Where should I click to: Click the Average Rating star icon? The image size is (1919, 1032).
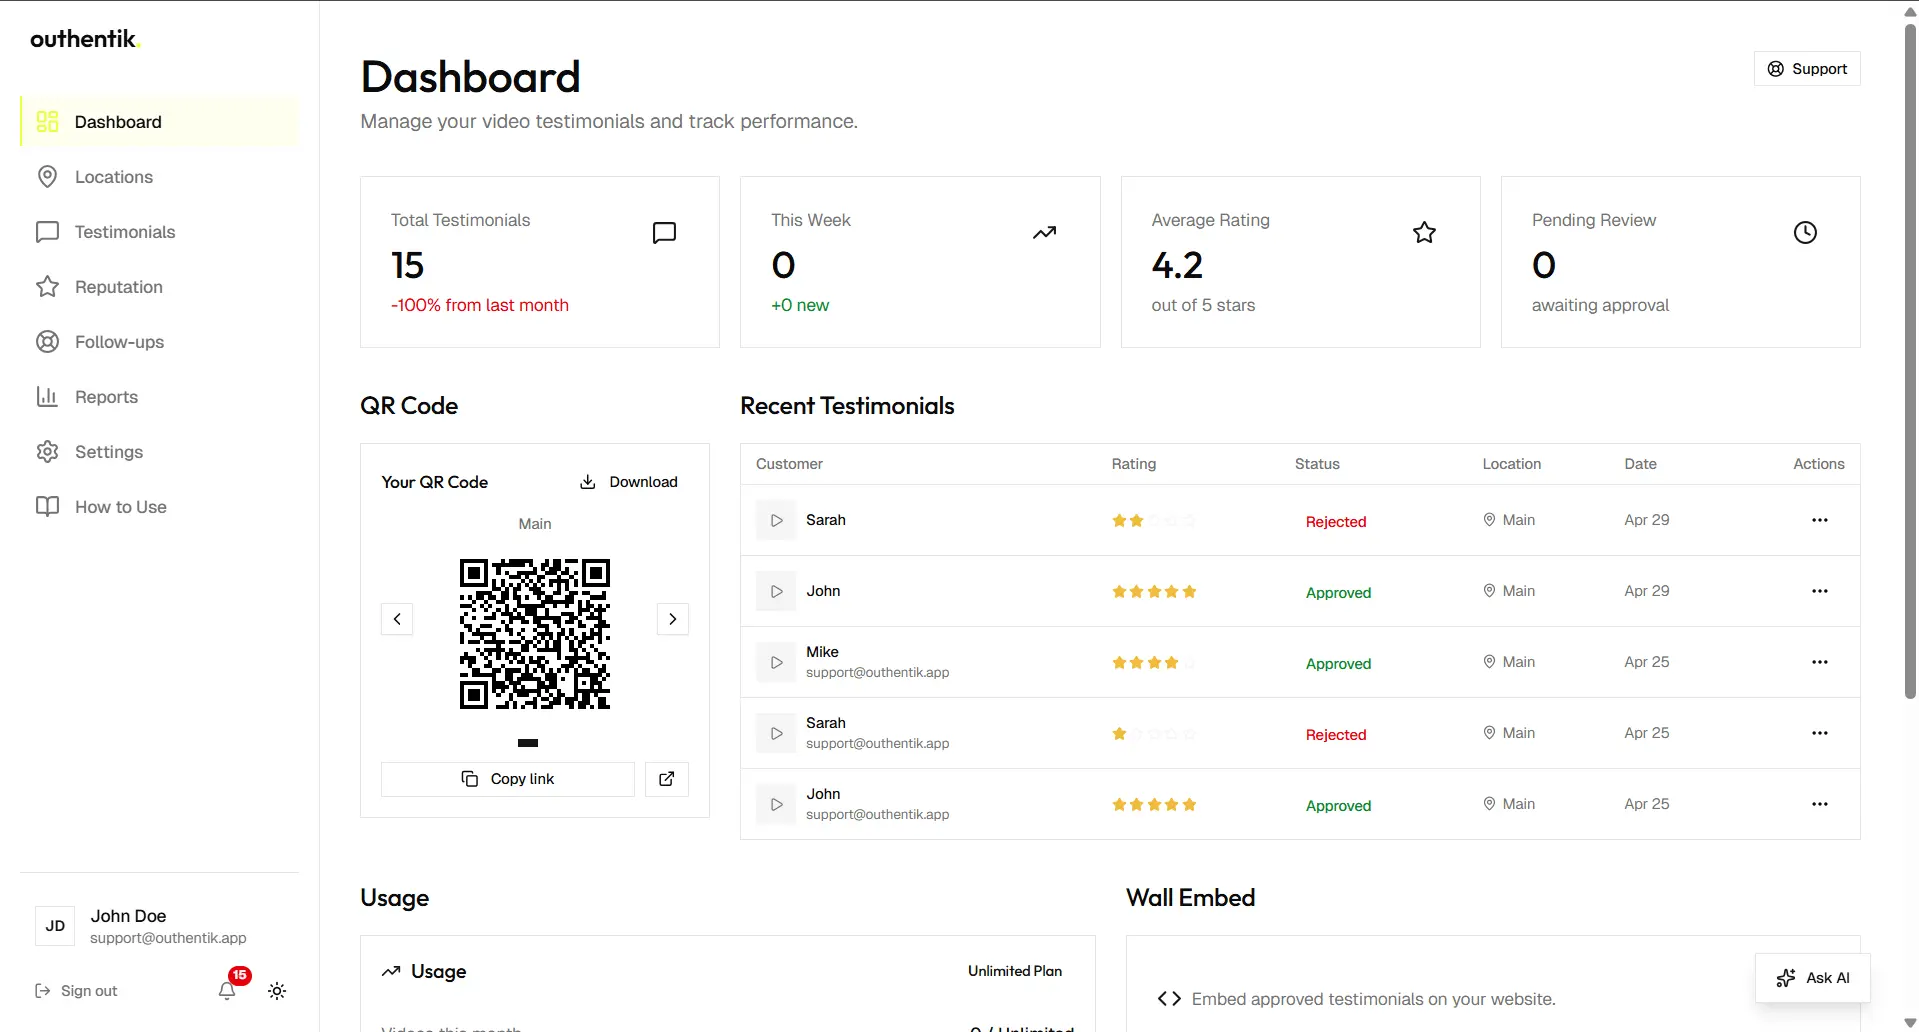(1425, 233)
